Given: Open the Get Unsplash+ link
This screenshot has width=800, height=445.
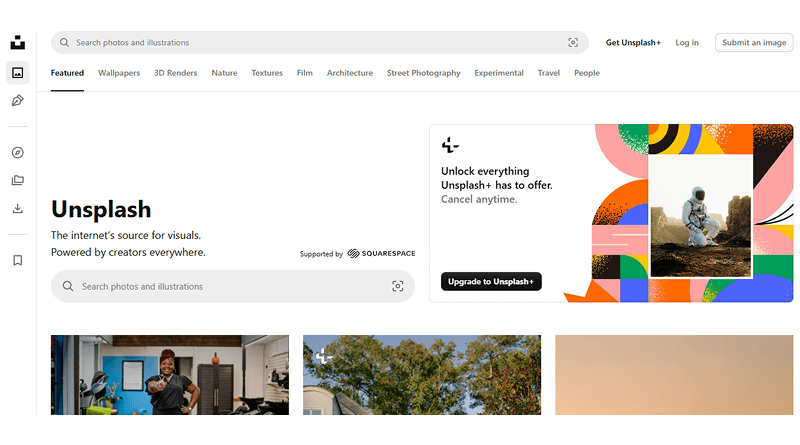Looking at the screenshot, I should [633, 42].
